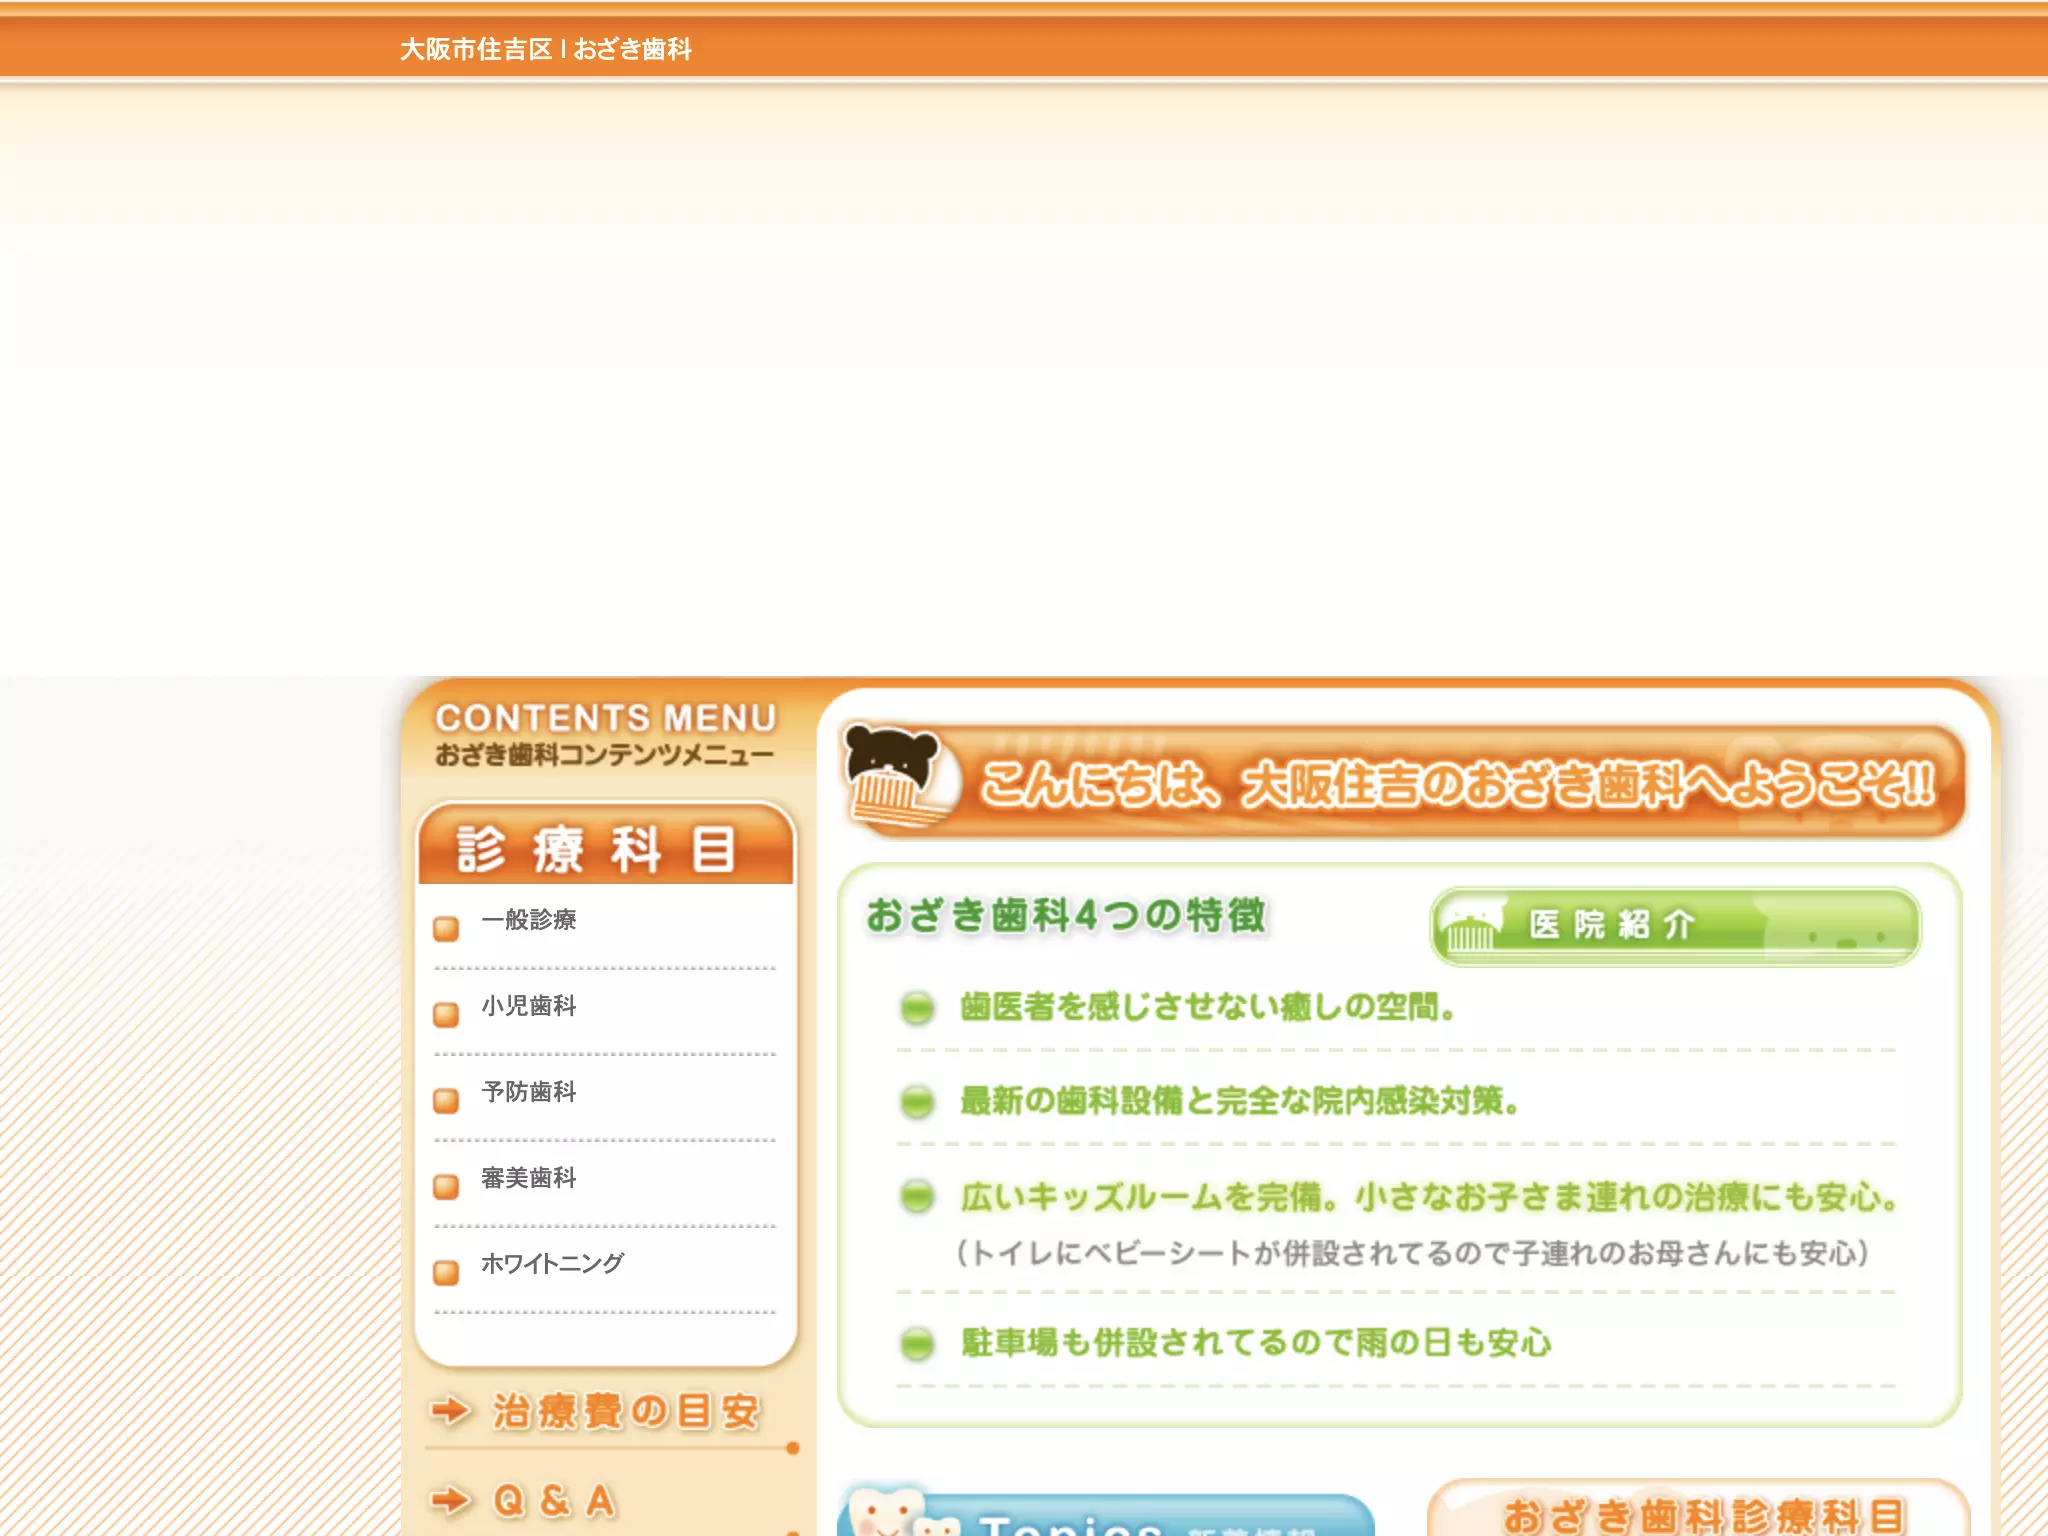Open the ホワイトニング page

point(552,1264)
